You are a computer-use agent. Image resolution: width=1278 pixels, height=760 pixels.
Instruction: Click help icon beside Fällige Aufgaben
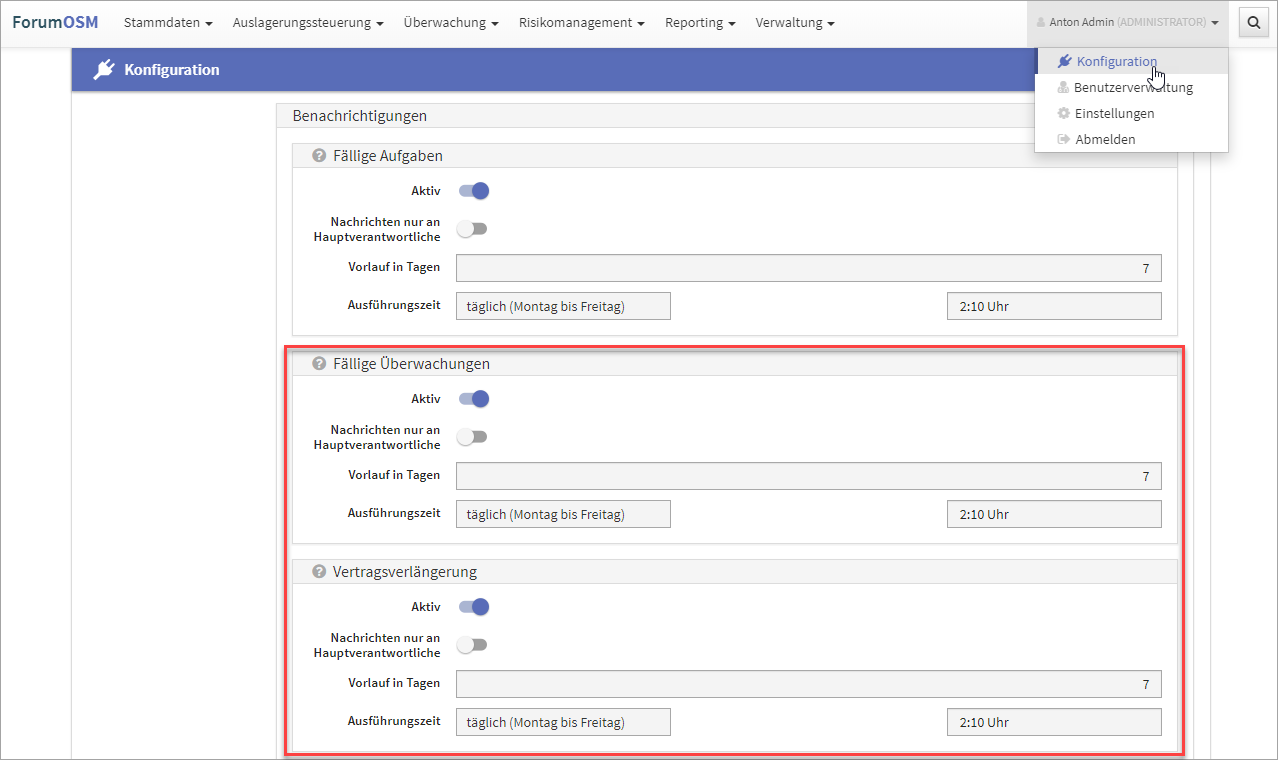pos(320,156)
